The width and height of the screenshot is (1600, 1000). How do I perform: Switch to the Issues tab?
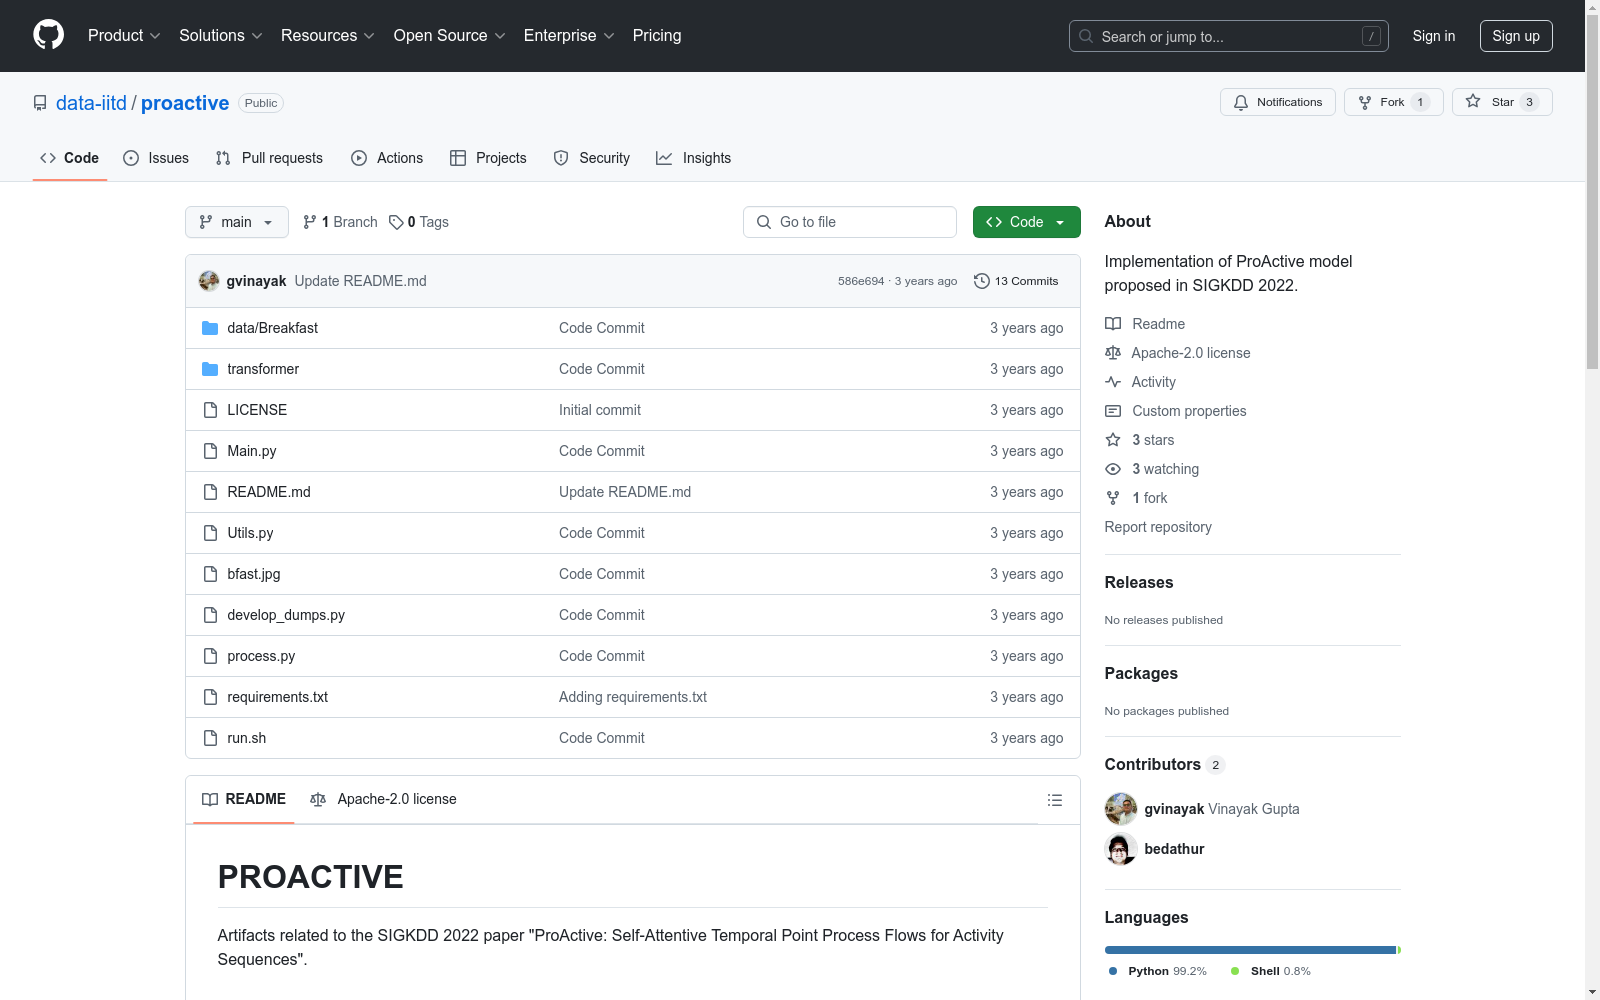click(156, 158)
